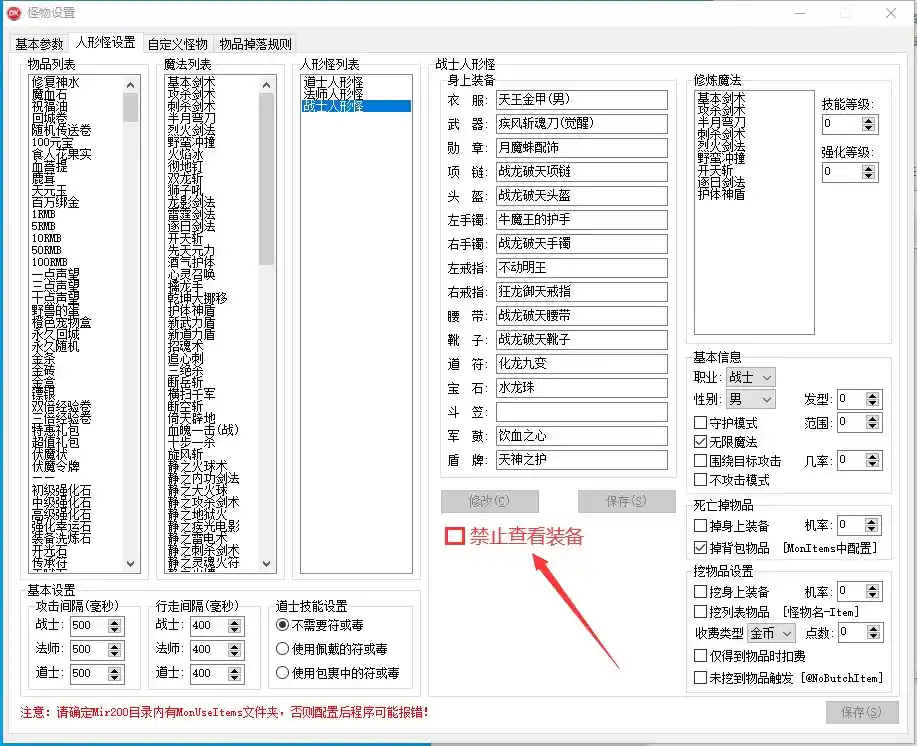Enable 不攻击模式 checkbox
The image size is (917, 746).
coord(700,479)
